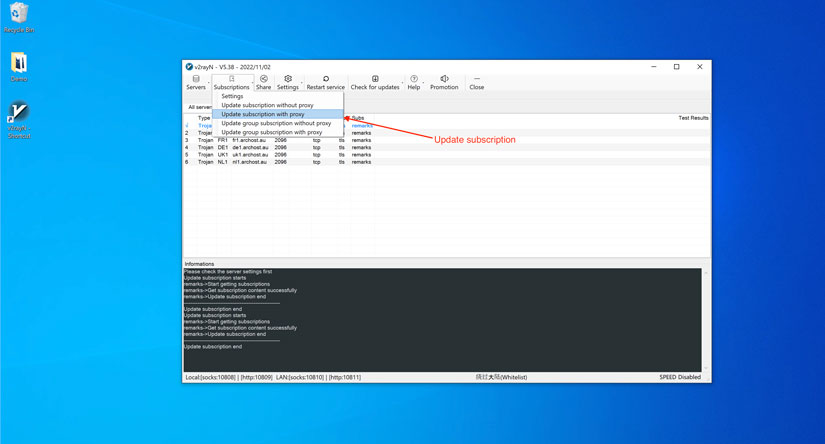825x444 pixels.
Task: Click the Promotion megaphone icon
Action: click(x=444, y=82)
